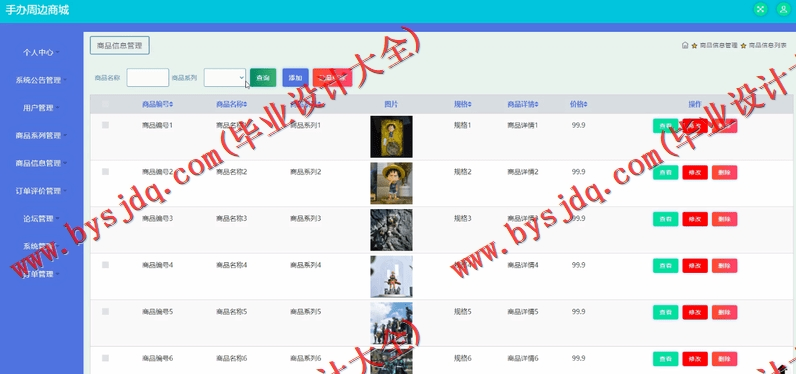This screenshot has height=374, width=796.
Task: Click 查看 for 商品编号5
Action: (666, 313)
